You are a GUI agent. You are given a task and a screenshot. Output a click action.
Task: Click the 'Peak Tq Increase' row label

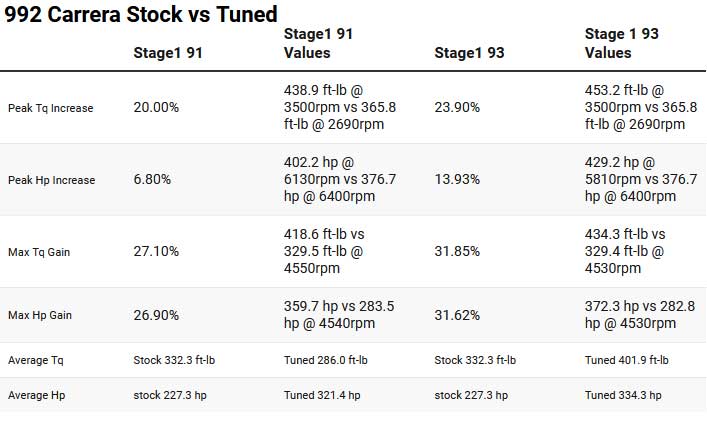pyautogui.click(x=50, y=108)
